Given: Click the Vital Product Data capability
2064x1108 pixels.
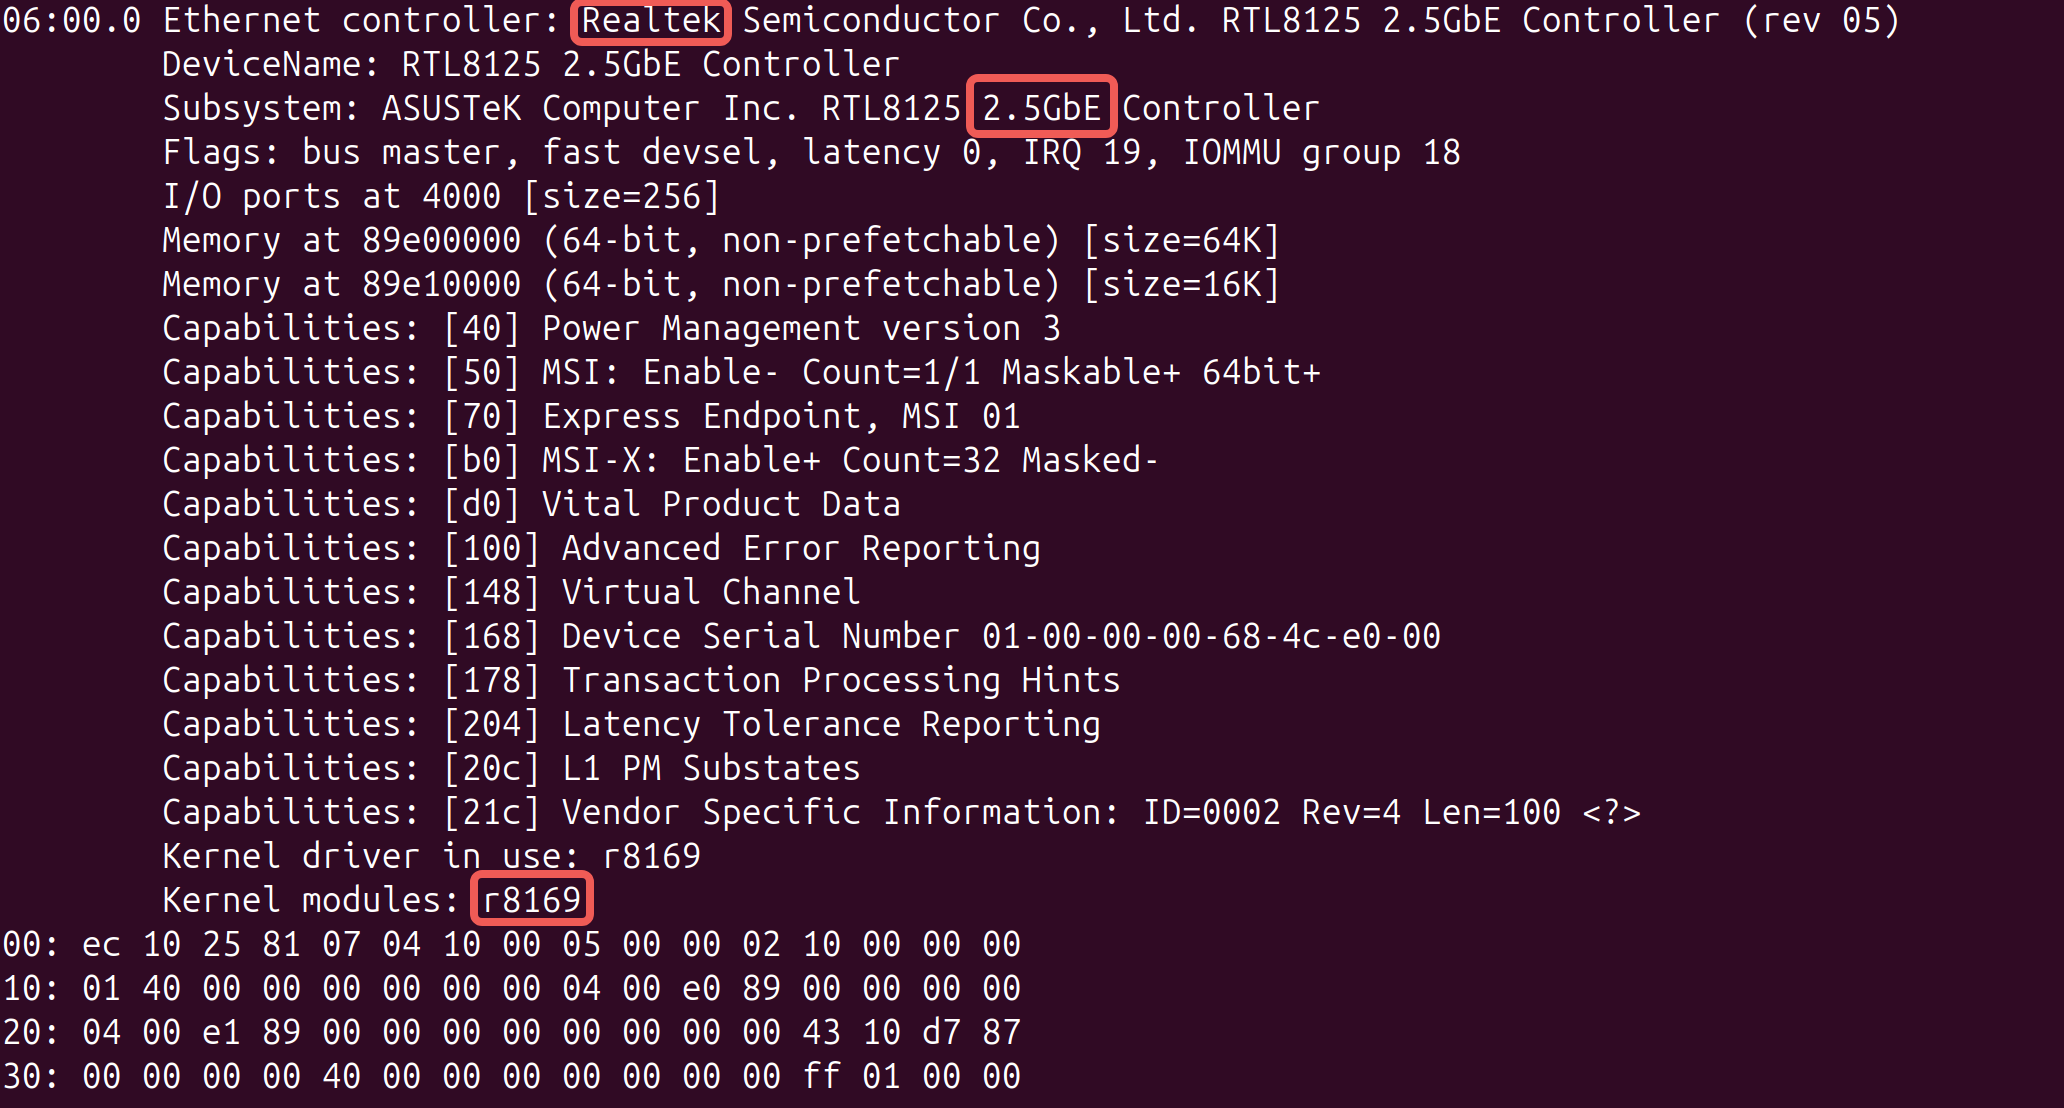Looking at the screenshot, I should click(721, 504).
